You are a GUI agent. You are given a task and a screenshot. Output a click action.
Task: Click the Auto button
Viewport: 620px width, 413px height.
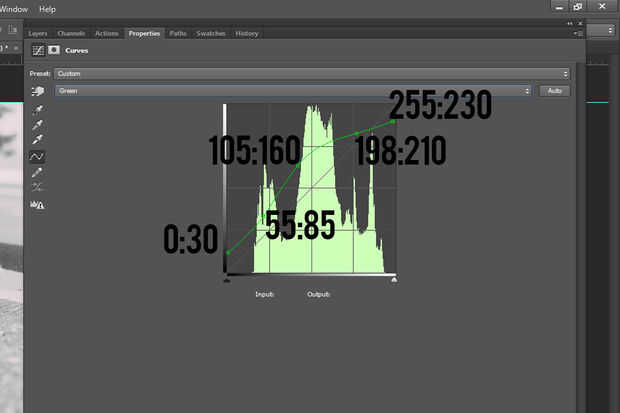(554, 91)
